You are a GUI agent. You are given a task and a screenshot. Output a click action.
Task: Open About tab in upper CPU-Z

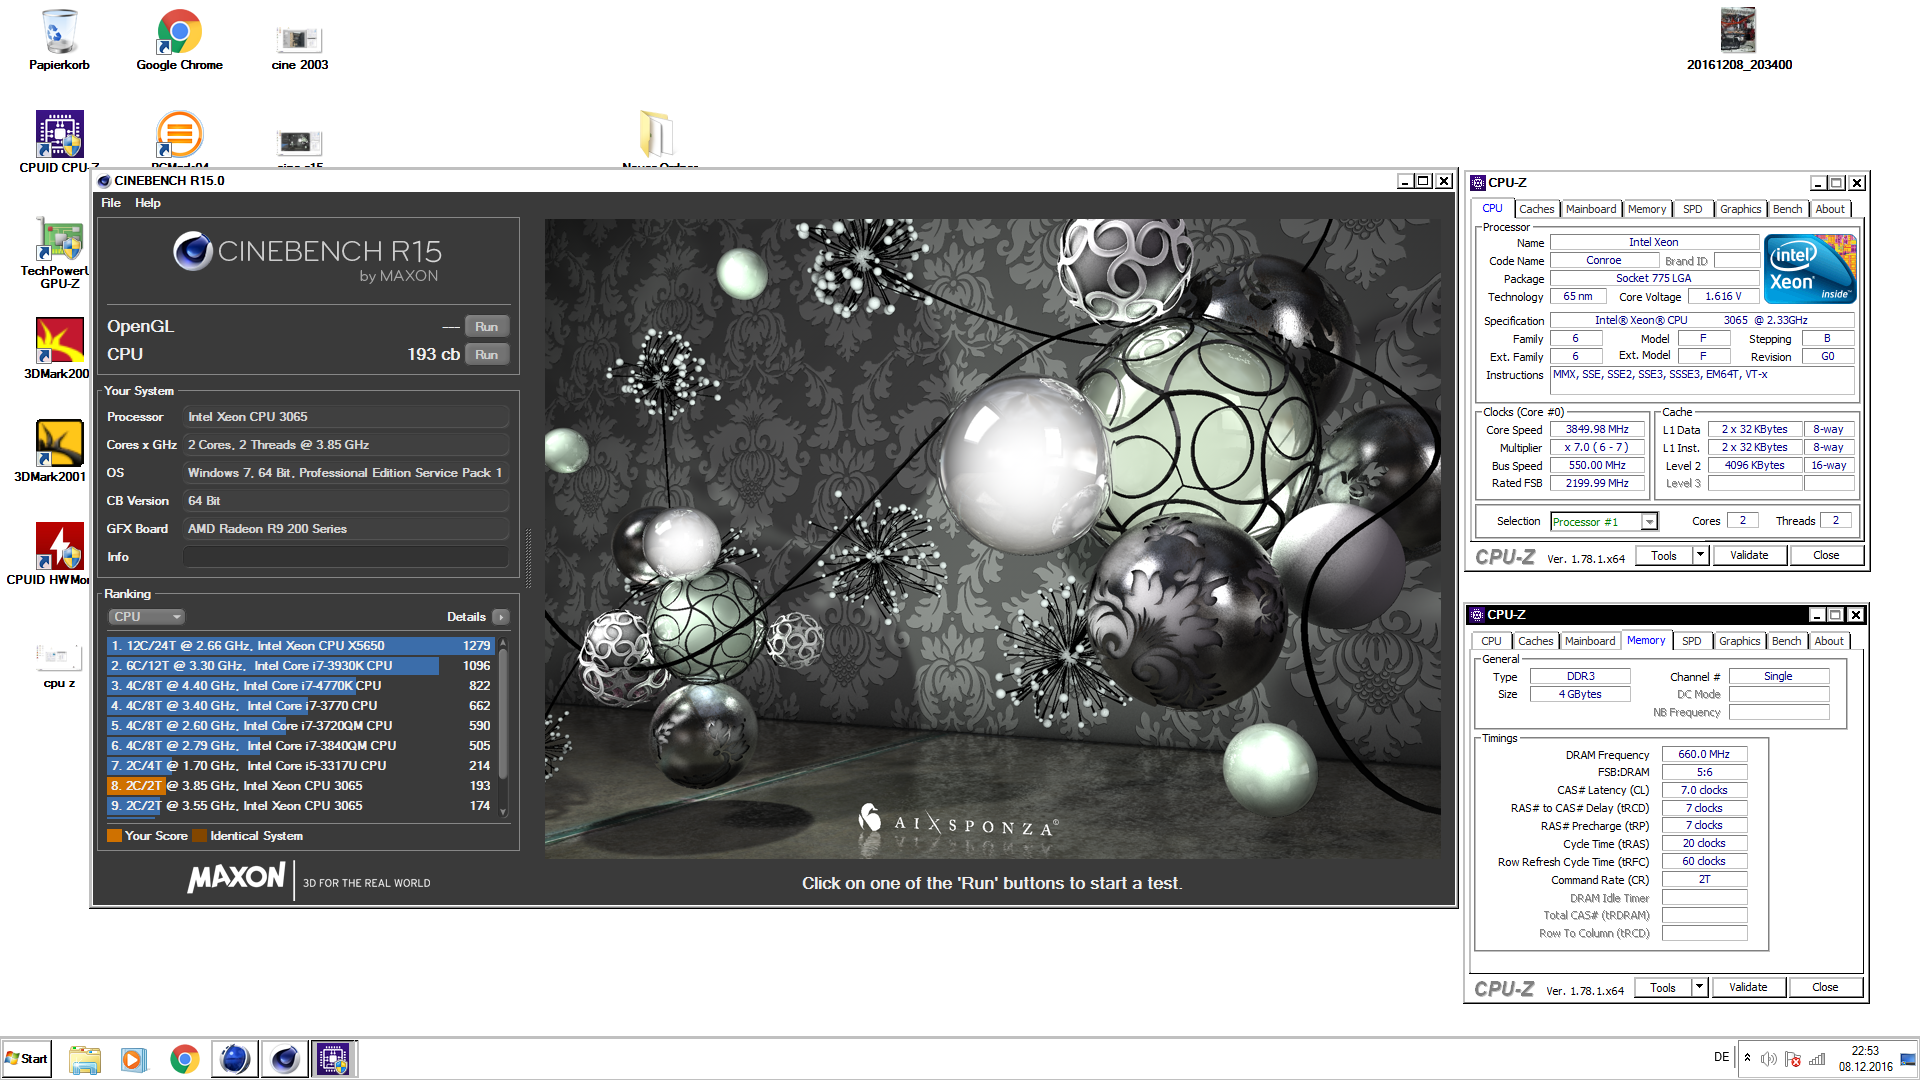[1830, 209]
